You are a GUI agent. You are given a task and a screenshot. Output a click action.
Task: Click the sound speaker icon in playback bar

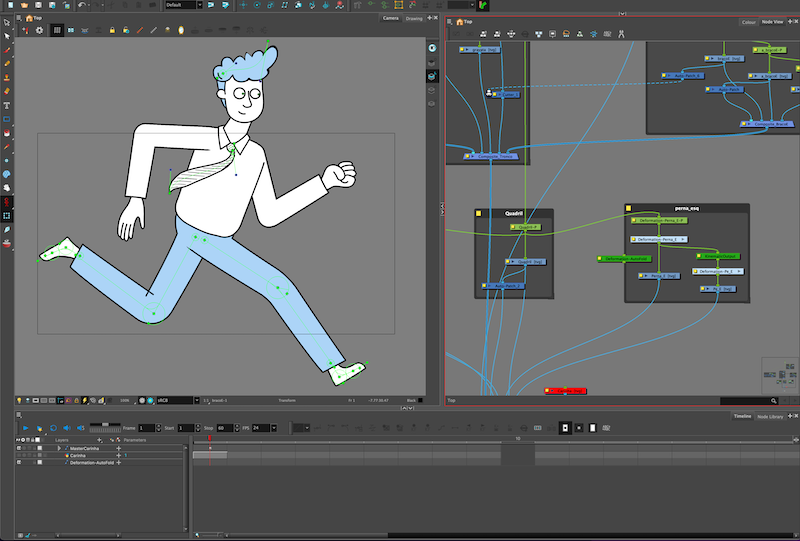click(67, 428)
